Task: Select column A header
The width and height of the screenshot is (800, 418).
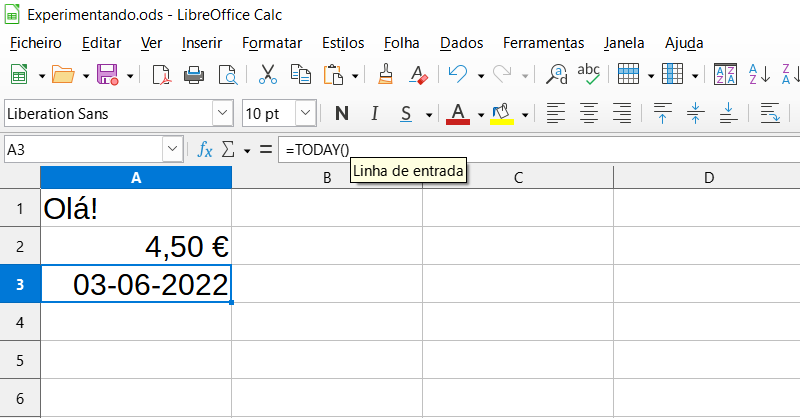Action: [136, 178]
